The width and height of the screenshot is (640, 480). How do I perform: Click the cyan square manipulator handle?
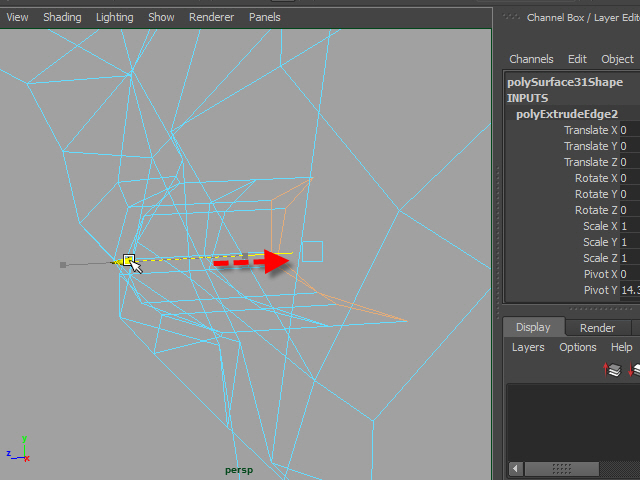point(313,251)
